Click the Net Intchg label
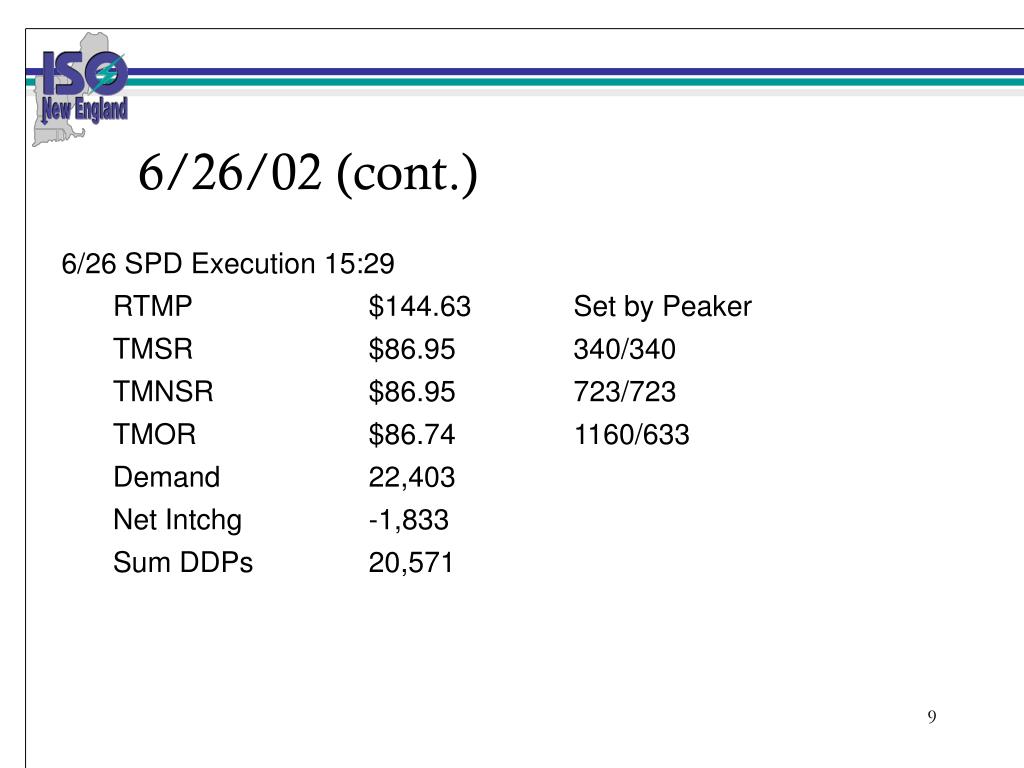The image size is (1024, 768). click(x=178, y=520)
